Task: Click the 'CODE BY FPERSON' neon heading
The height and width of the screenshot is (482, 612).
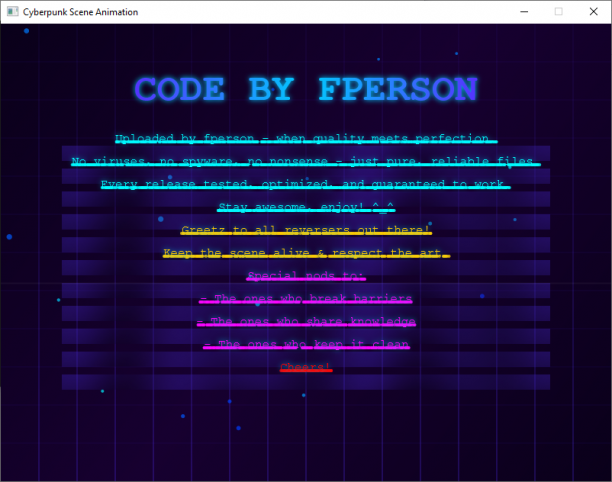Action: click(x=306, y=89)
